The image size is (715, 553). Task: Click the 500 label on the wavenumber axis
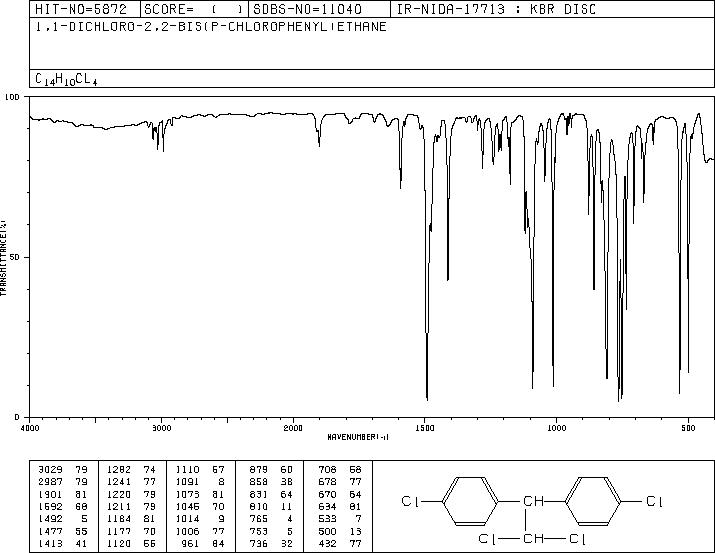pyautogui.click(x=688, y=428)
